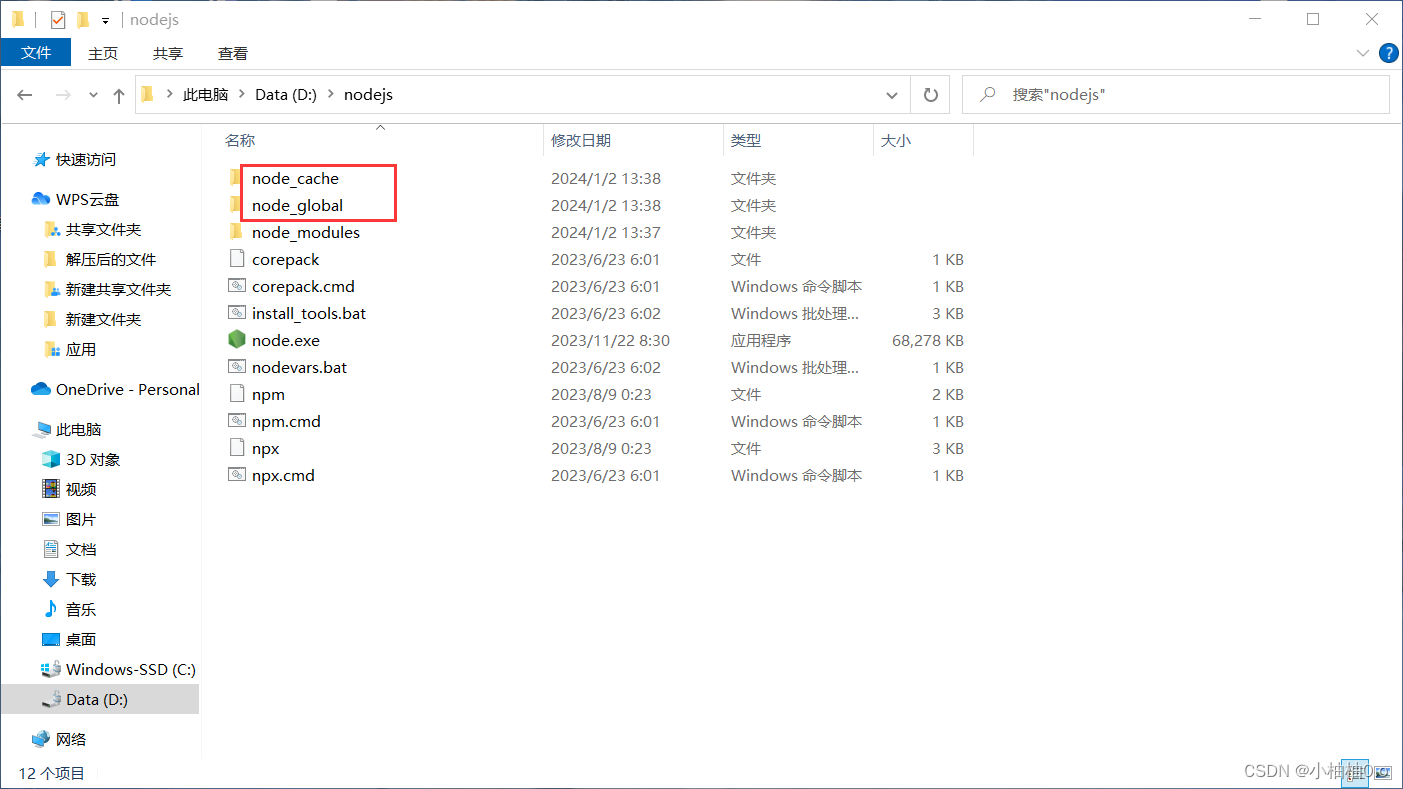Click the node_cache folder icon
The image size is (1403, 789).
point(236,178)
